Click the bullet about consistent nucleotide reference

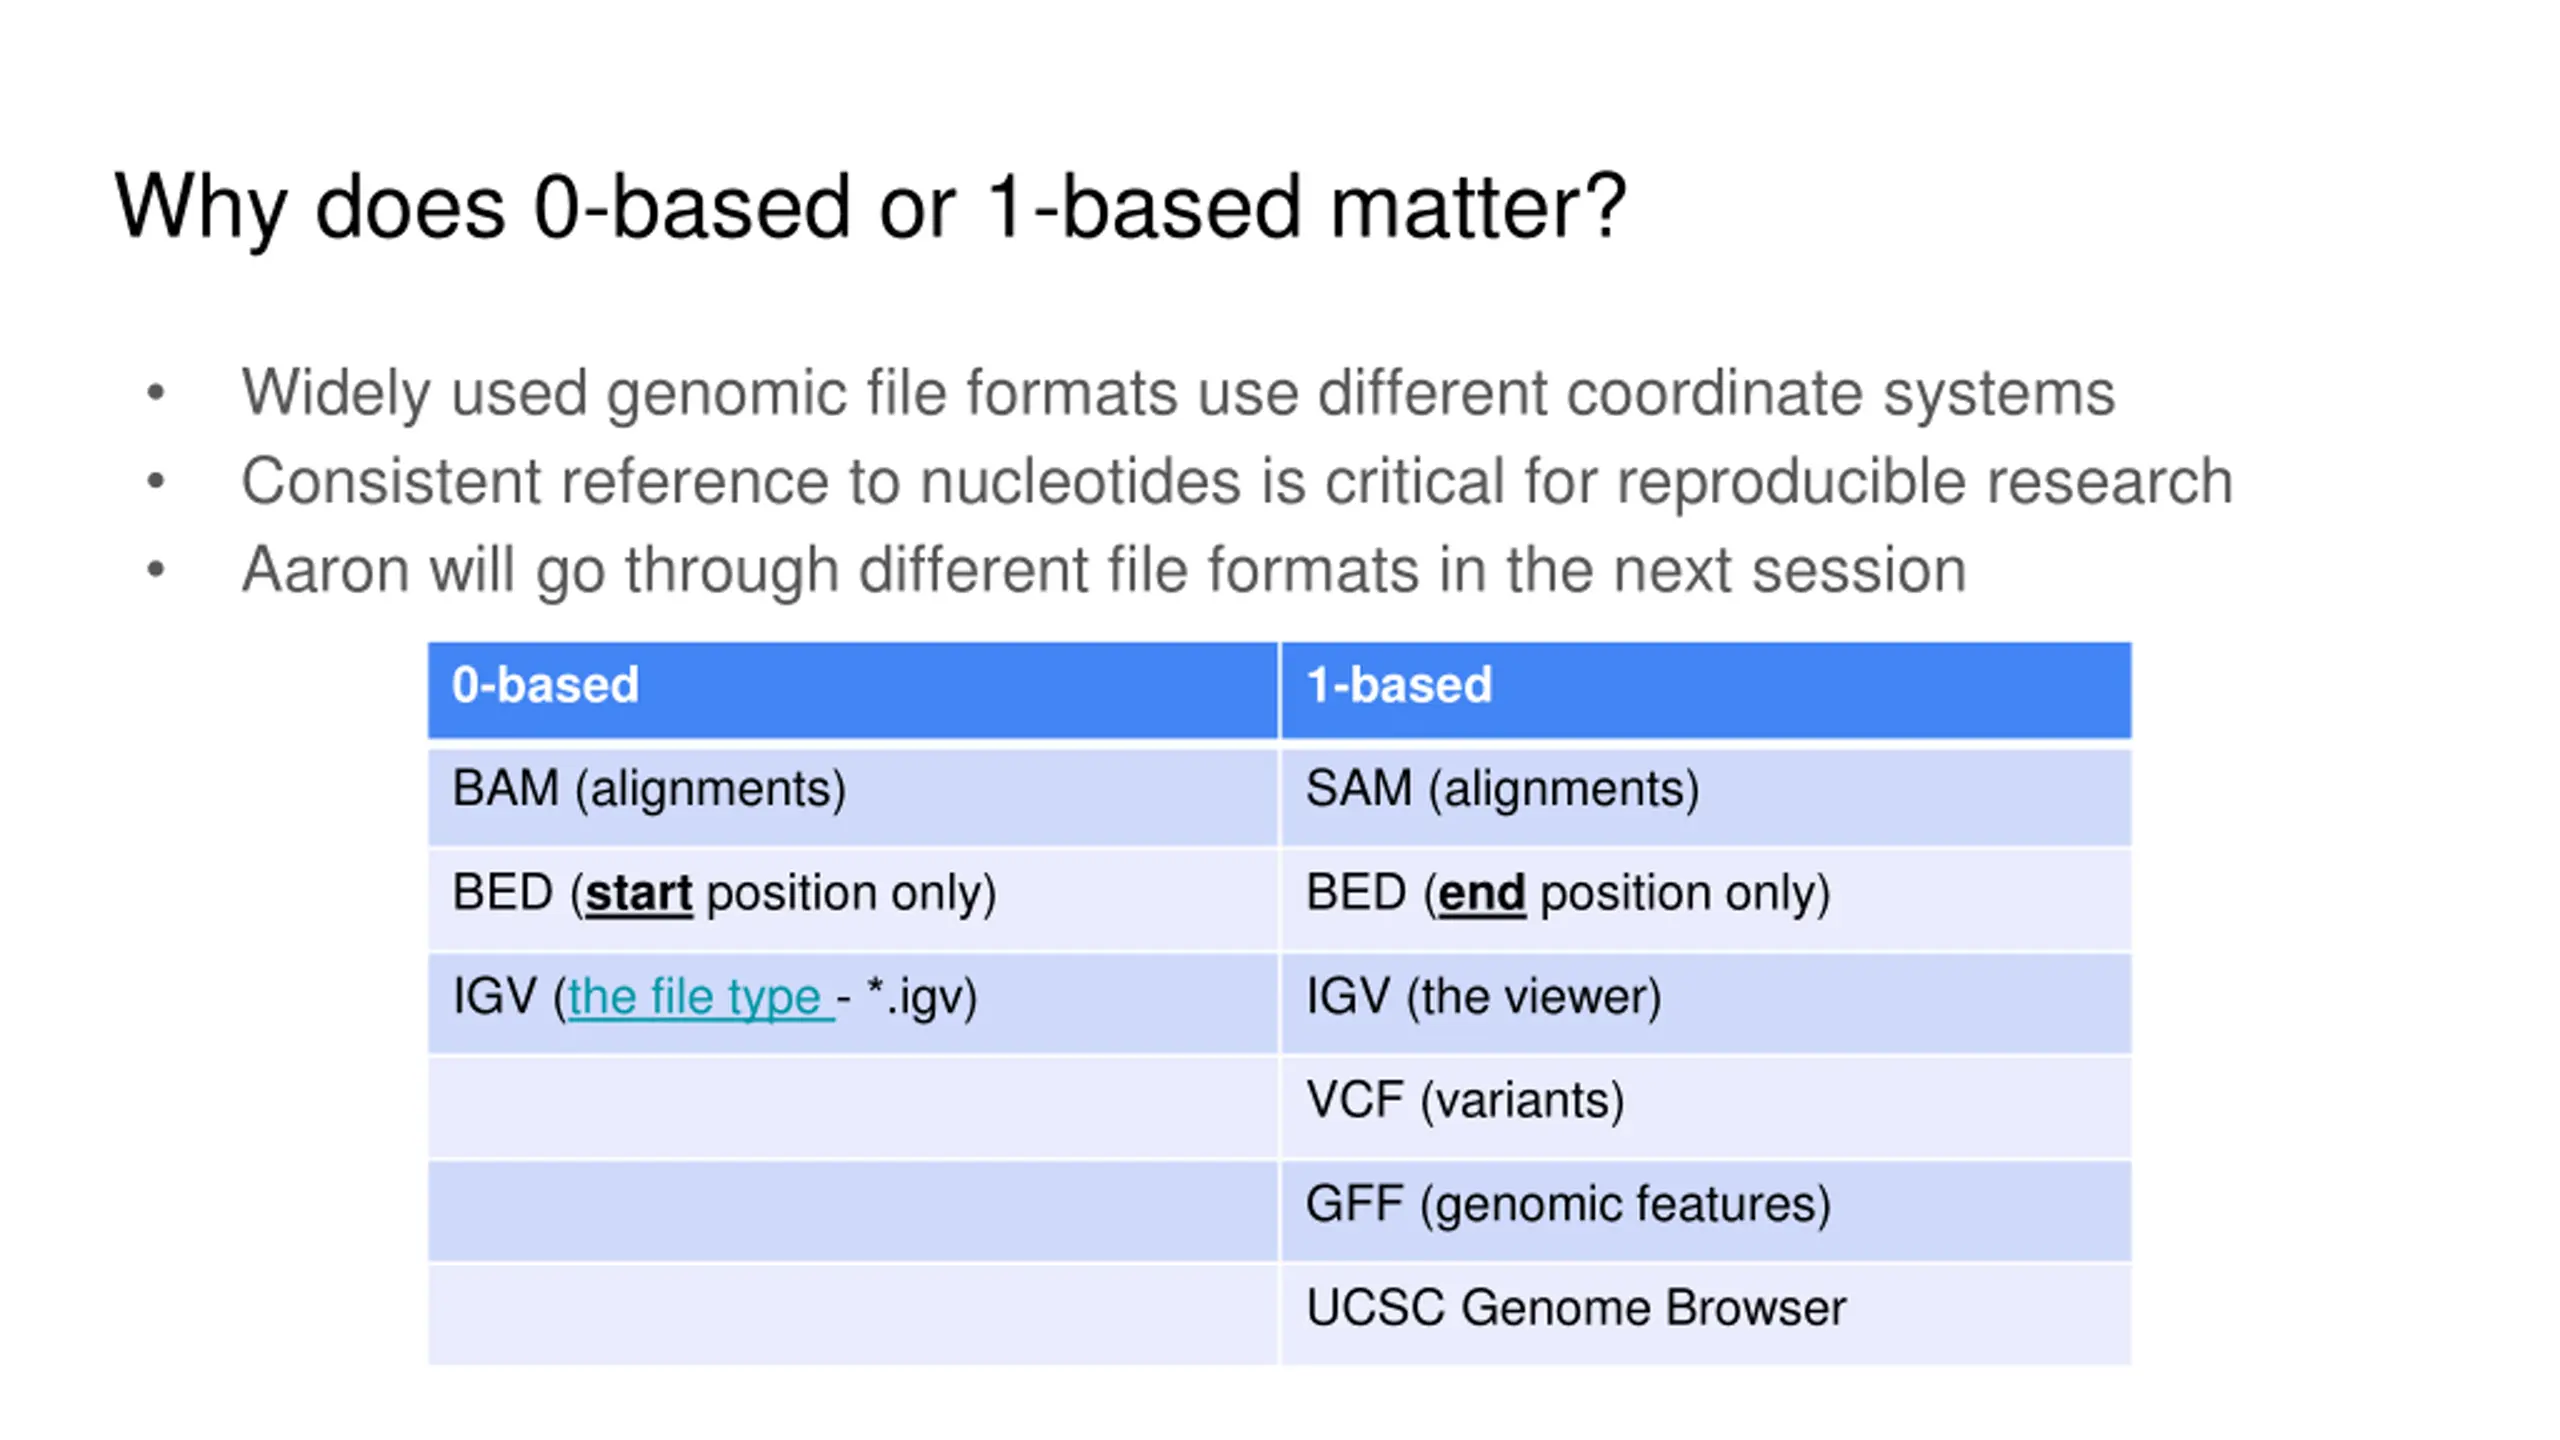click(1236, 482)
